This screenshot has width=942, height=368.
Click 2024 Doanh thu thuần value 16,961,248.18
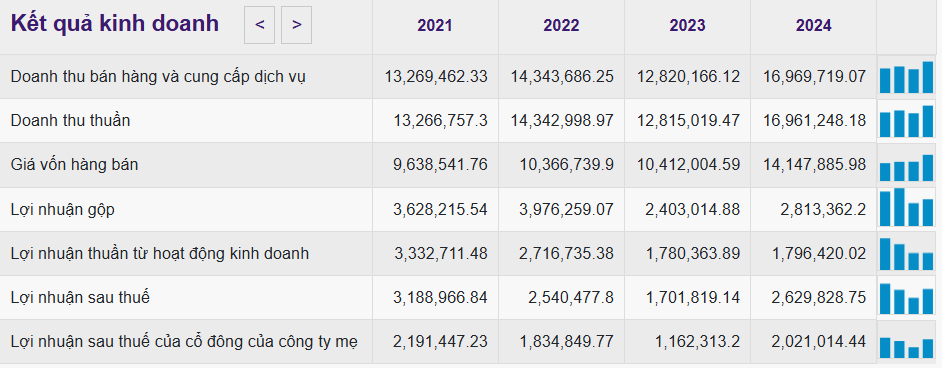click(815, 121)
